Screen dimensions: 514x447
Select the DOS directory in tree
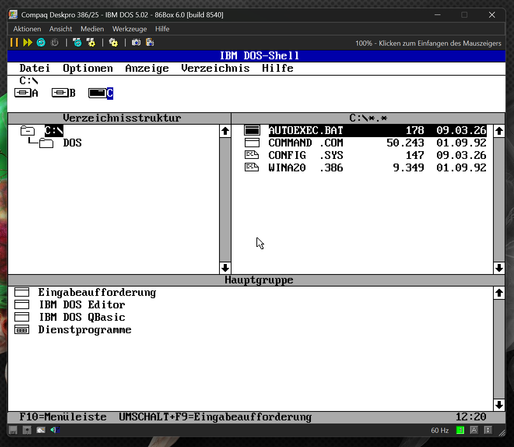(x=72, y=143)
